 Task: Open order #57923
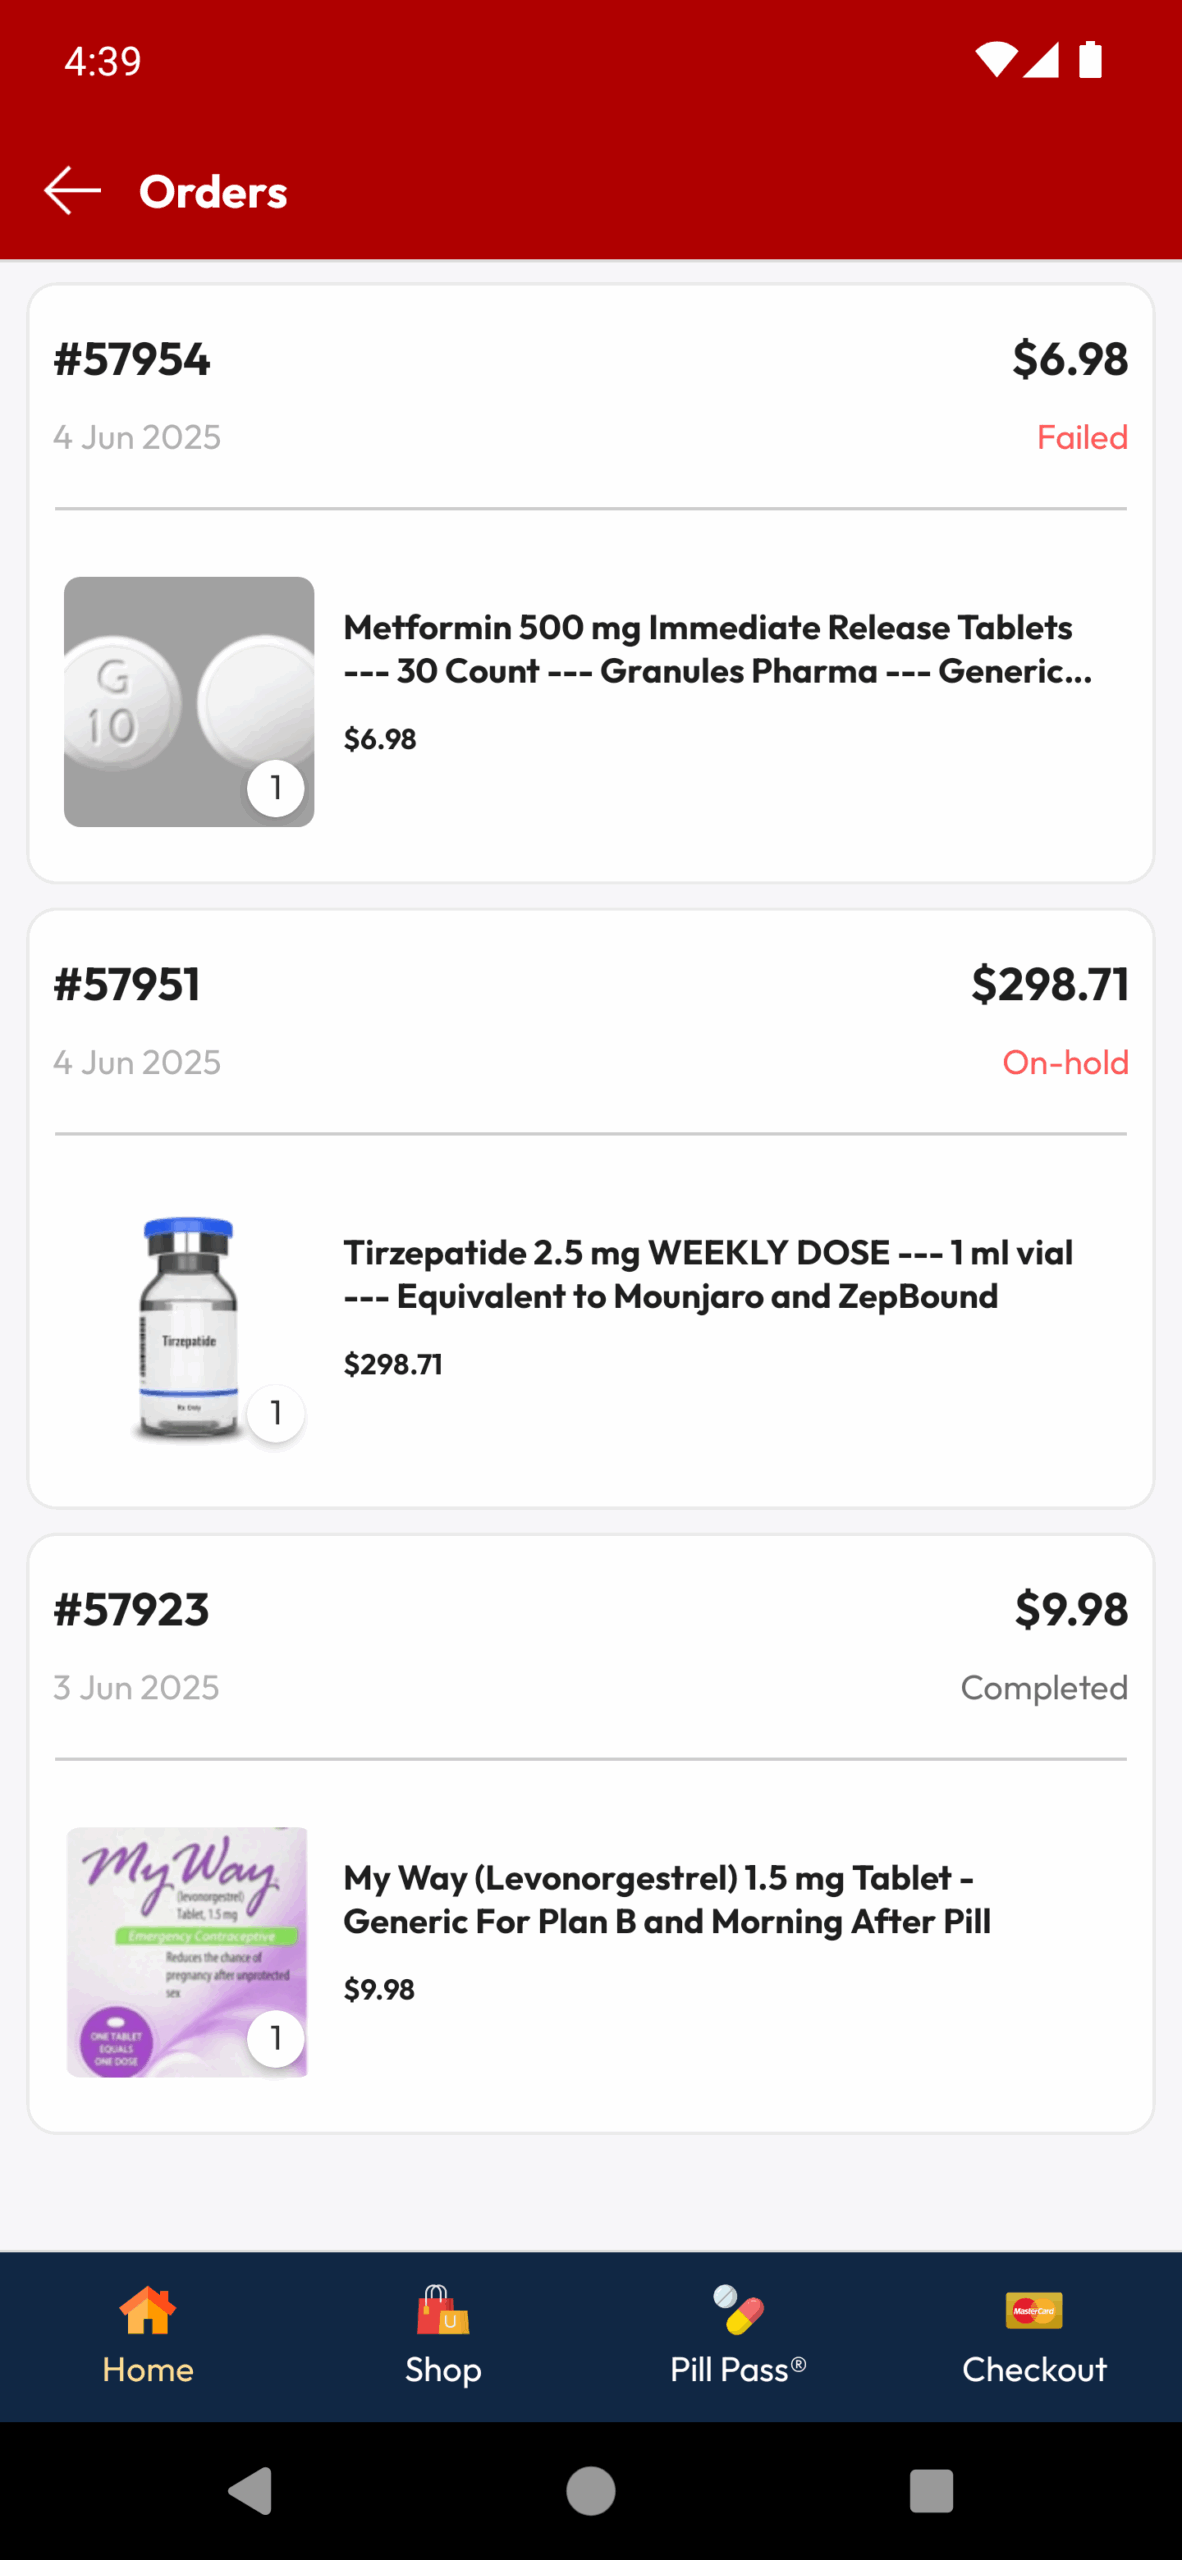[131, 1609]
